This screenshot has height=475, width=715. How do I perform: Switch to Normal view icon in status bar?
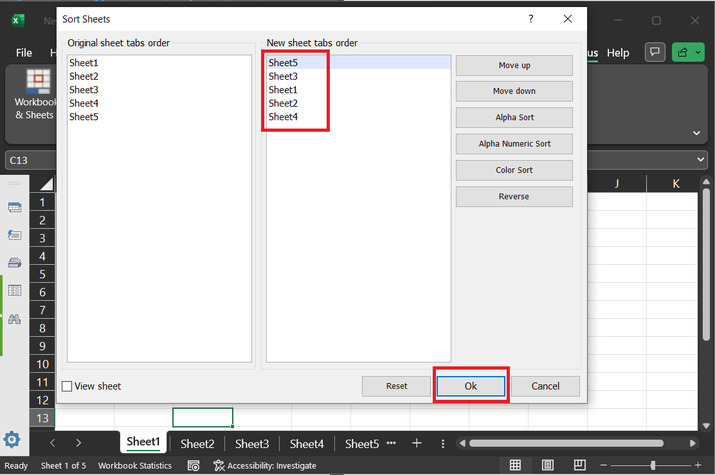tap(515, 465)
